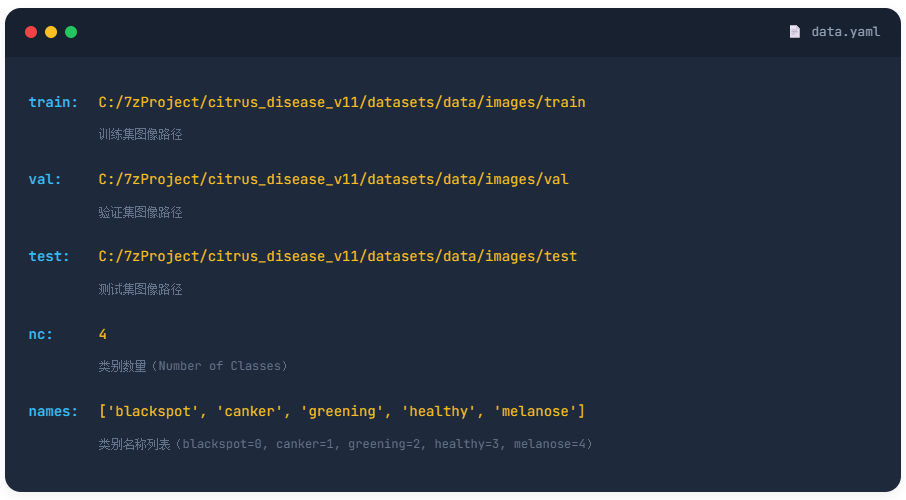
Task: Click the 类别名称列表 index mapping comment
Action: tap(345, 444)
